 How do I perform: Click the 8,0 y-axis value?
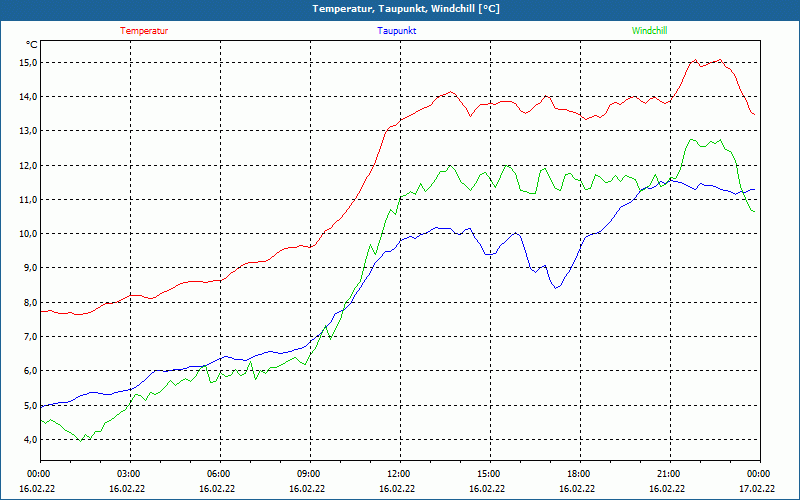30,303
